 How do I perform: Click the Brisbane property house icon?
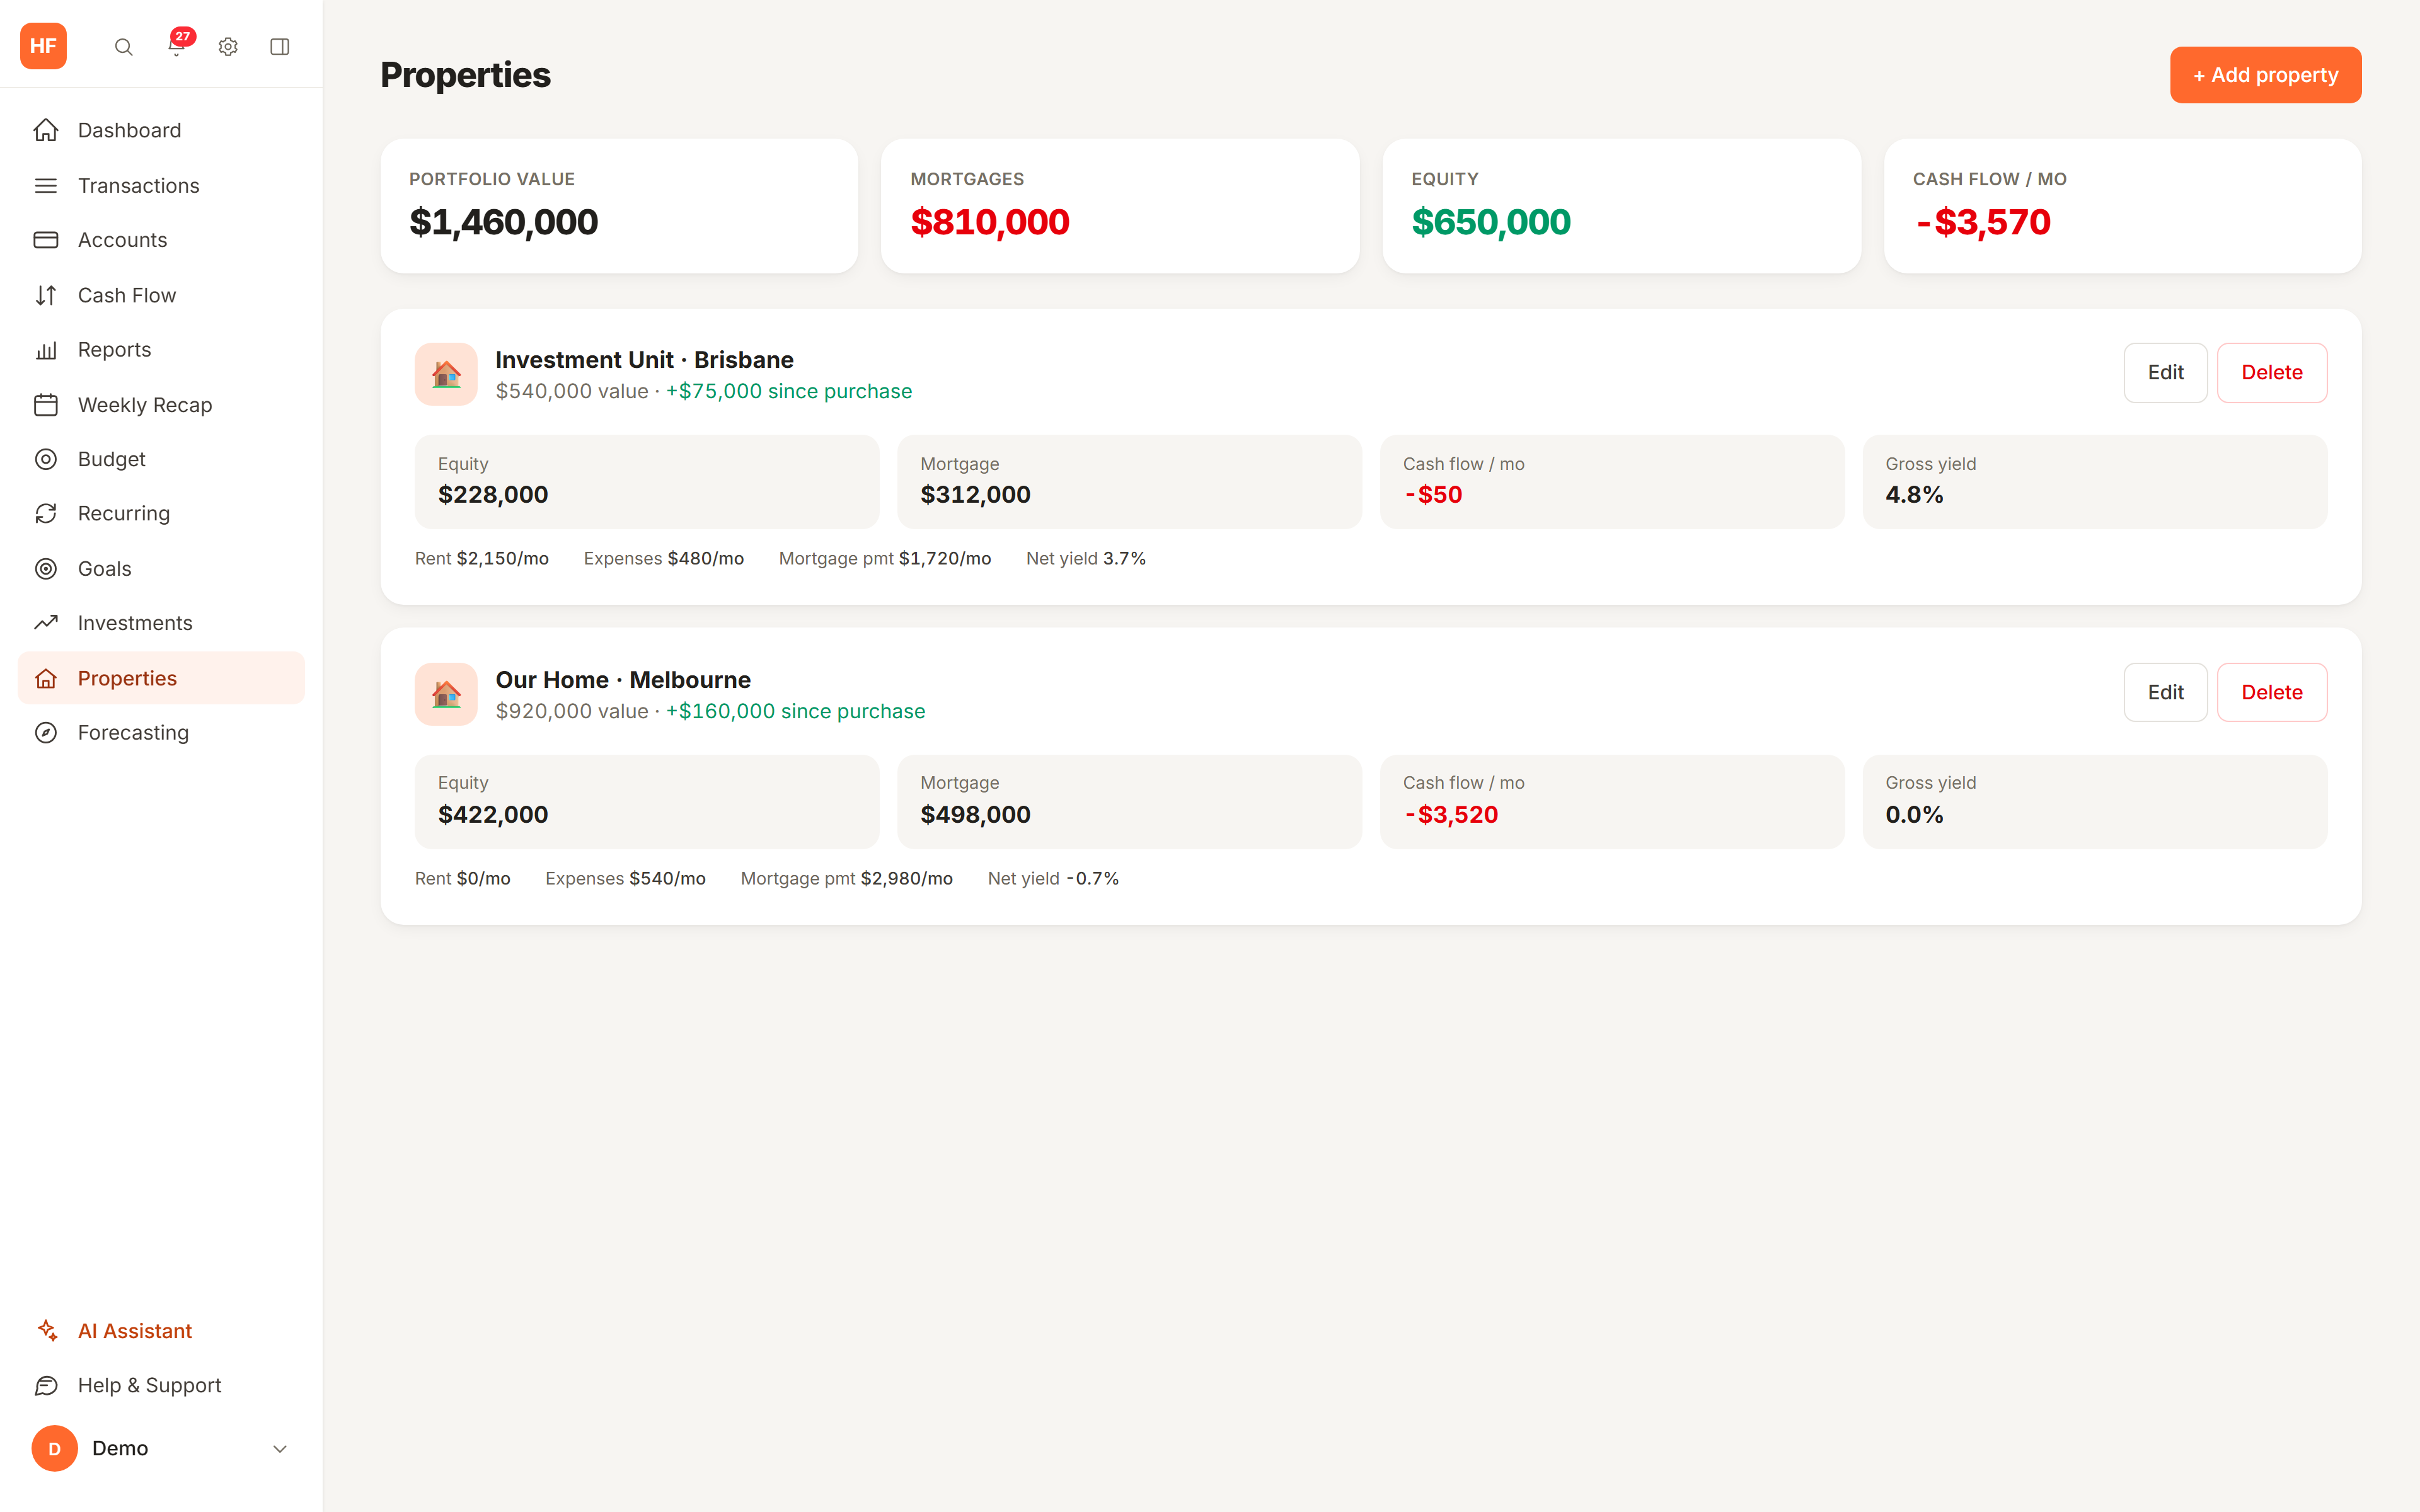click(446, 374)
